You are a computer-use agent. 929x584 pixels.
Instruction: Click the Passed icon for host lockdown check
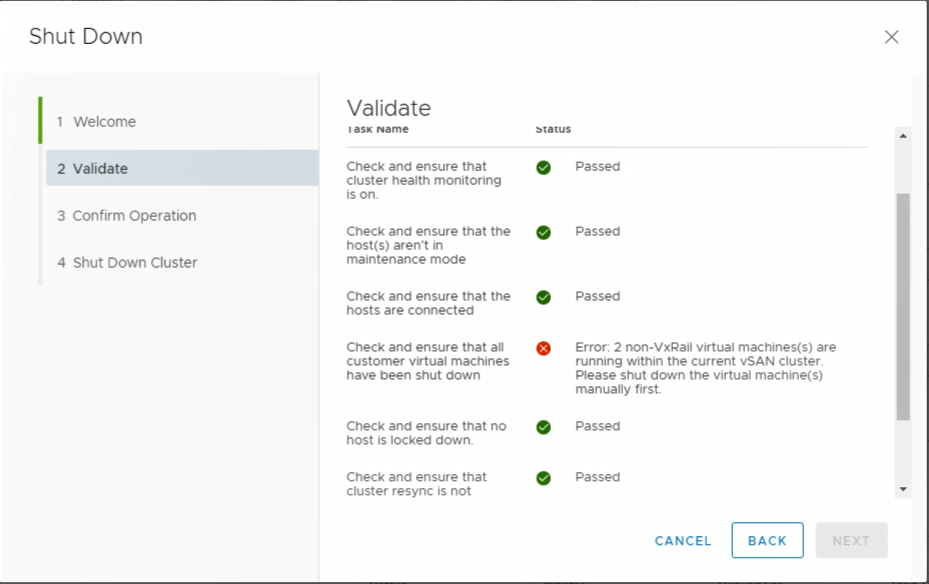pyautogui.click(x=543, y=427)
